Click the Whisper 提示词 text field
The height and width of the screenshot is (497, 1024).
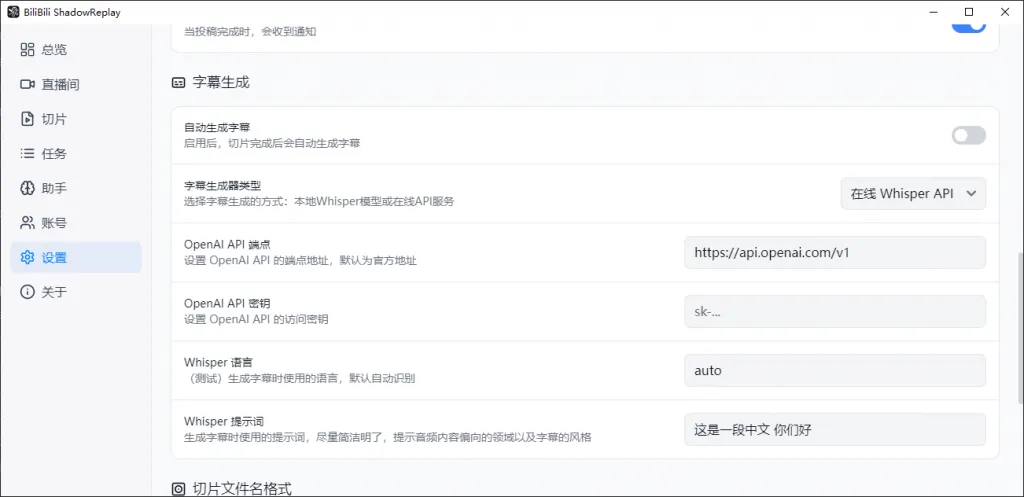coord(834,430)
